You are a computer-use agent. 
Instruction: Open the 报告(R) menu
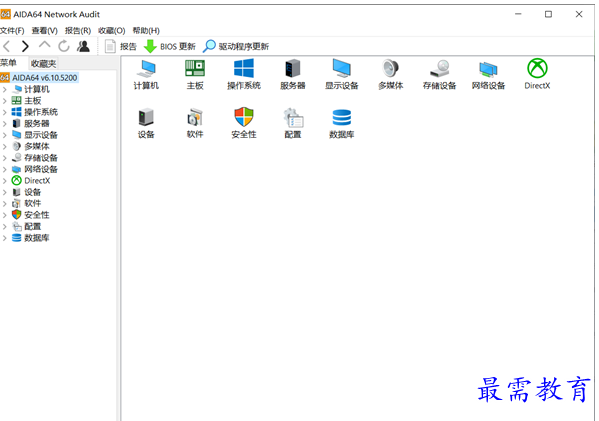tap(78, 31)
